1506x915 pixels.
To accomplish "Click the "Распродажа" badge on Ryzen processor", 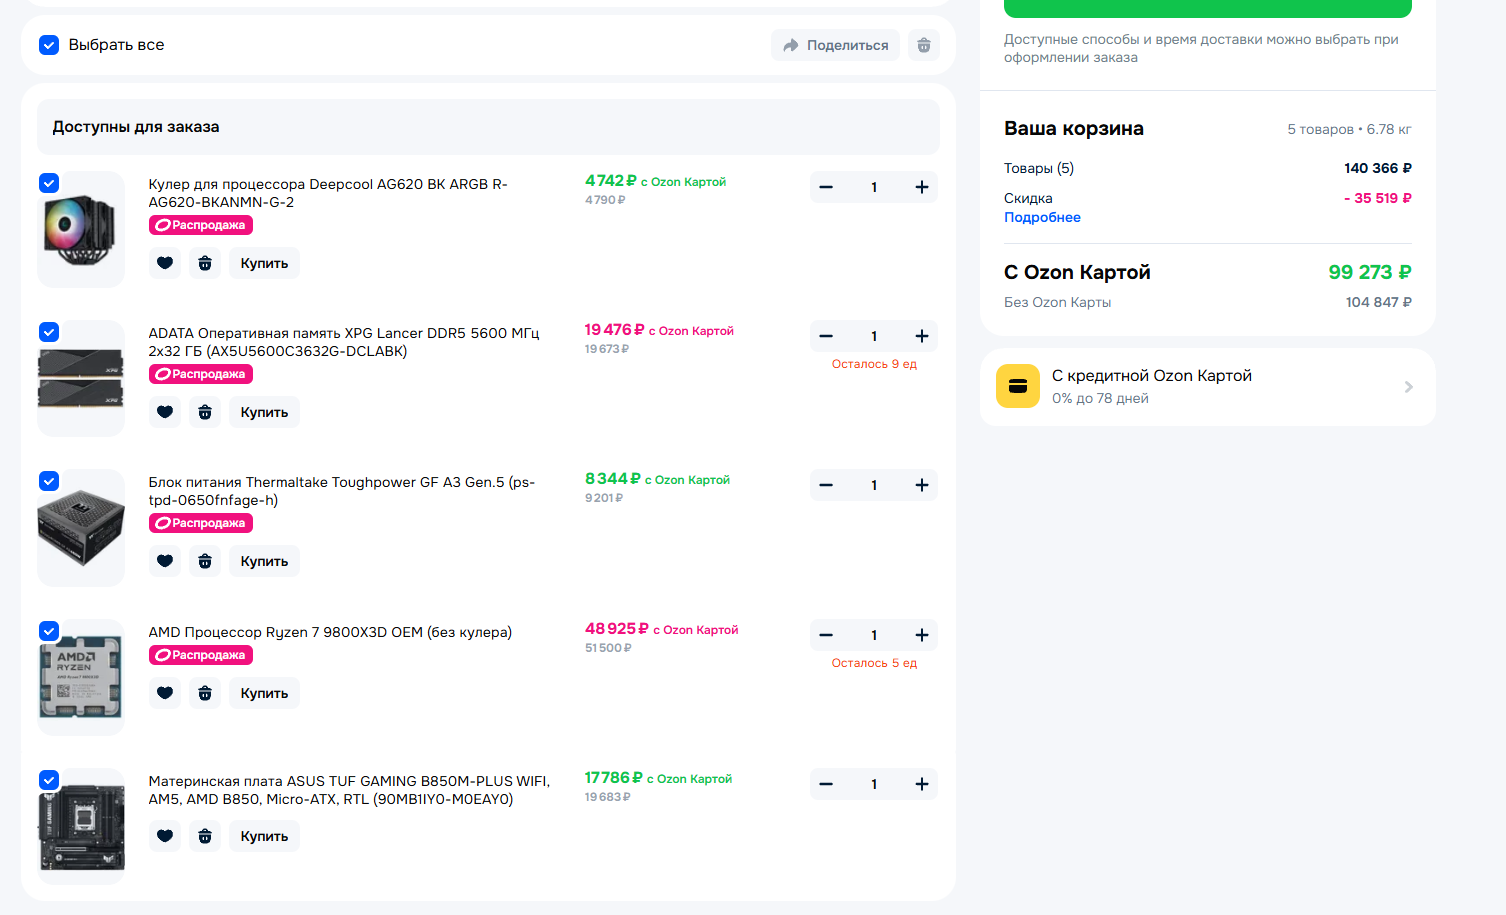I will 201,655.
